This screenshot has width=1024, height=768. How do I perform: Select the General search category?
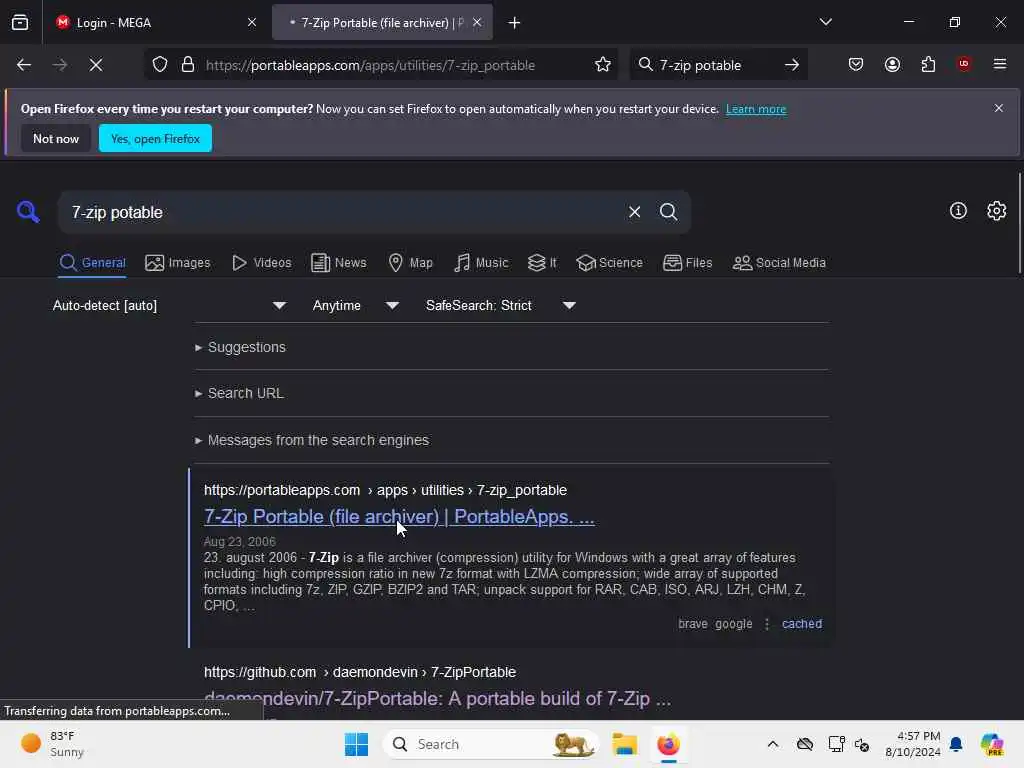coord(92,263)
